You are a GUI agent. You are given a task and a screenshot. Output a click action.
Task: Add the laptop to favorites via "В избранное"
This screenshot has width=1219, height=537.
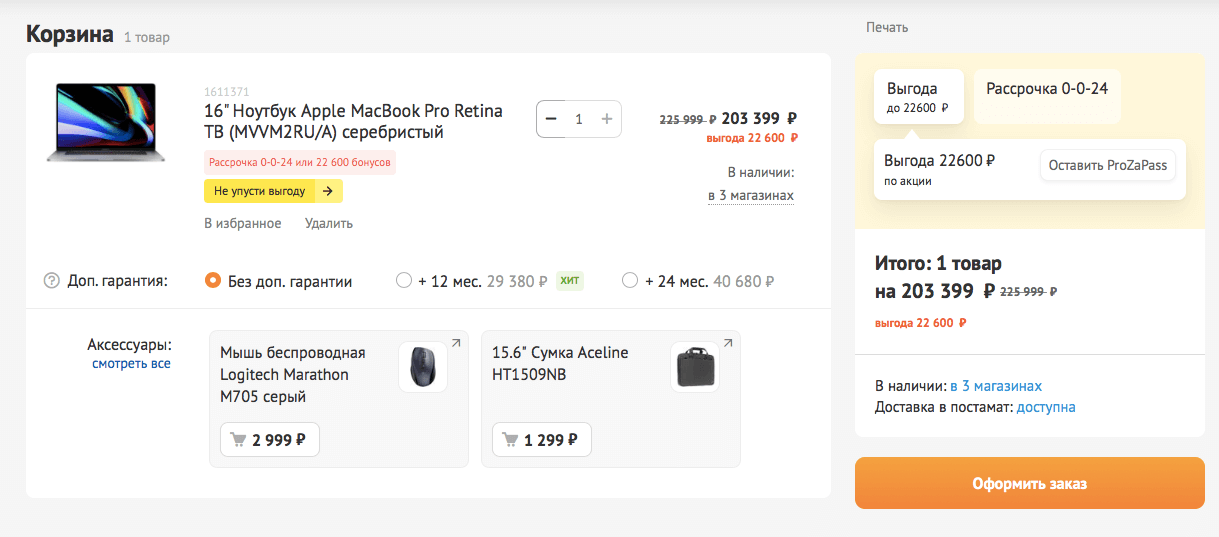(243, 224)
